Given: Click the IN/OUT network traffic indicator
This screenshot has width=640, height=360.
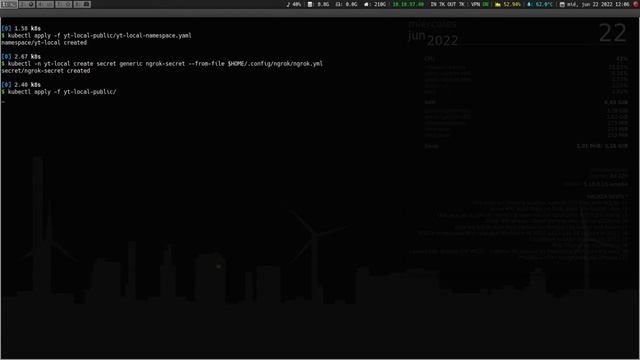Looking at the screenshot, I should click(447, 4).
